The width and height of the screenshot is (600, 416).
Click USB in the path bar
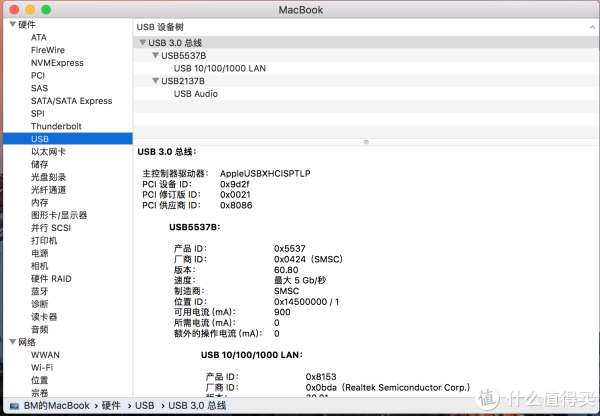(x=145, y=405)
